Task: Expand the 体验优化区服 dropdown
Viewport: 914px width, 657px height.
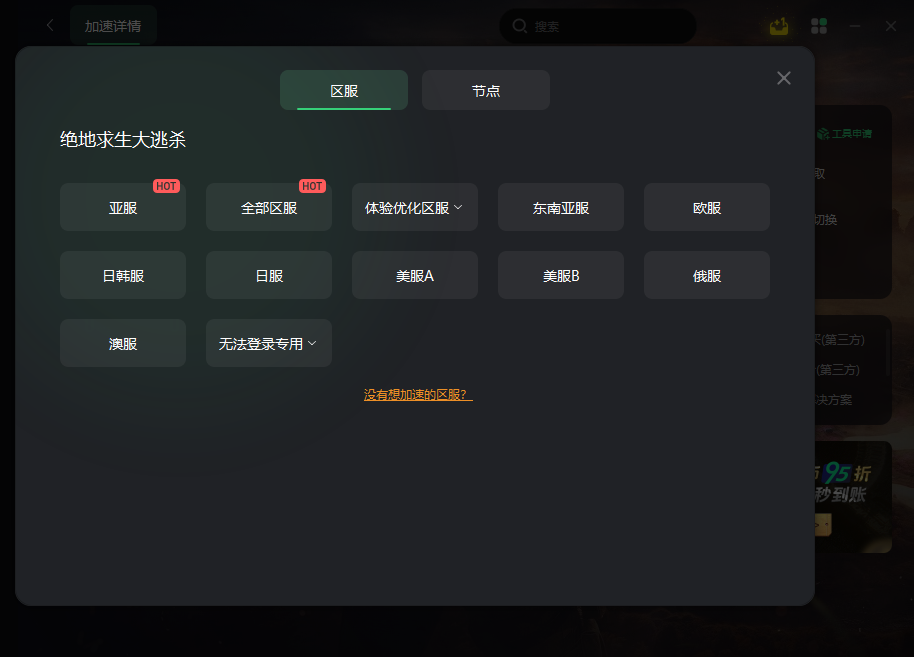Action: click(415, 208)
